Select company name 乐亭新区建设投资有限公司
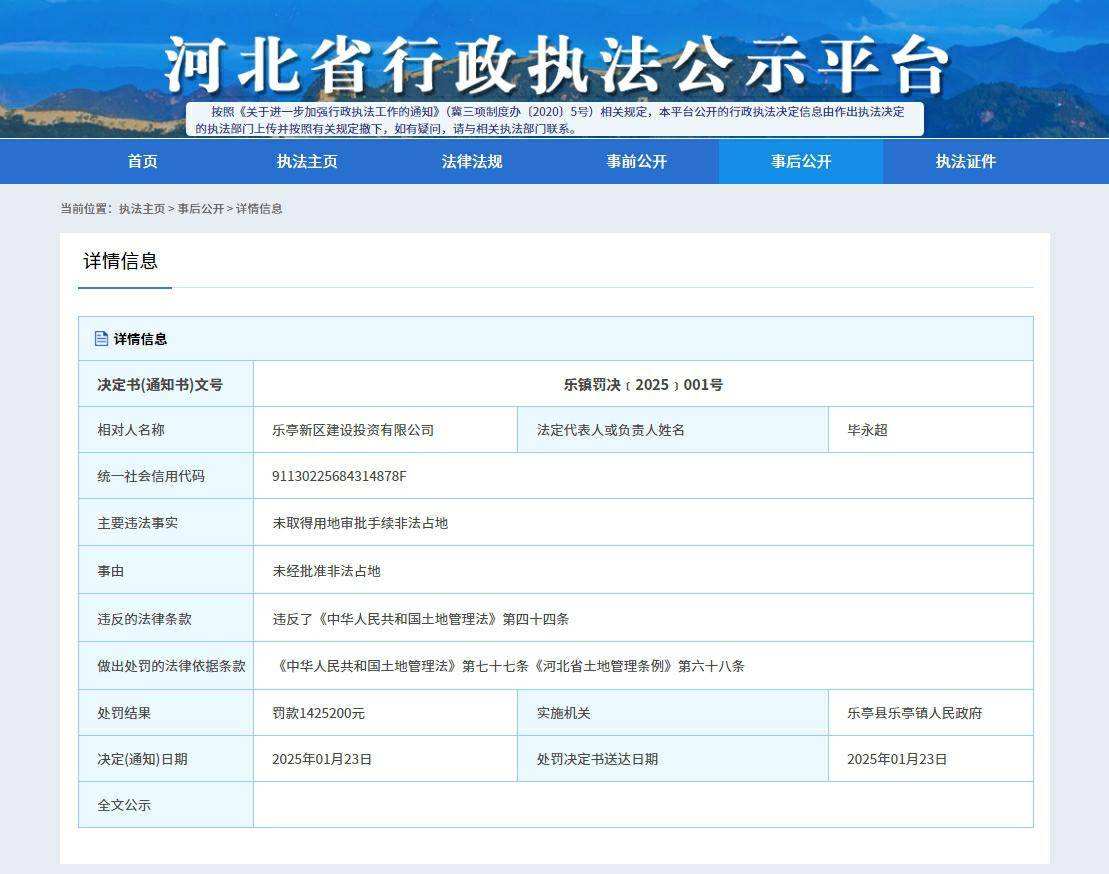 pyautogui.click(x=353, y=430)
